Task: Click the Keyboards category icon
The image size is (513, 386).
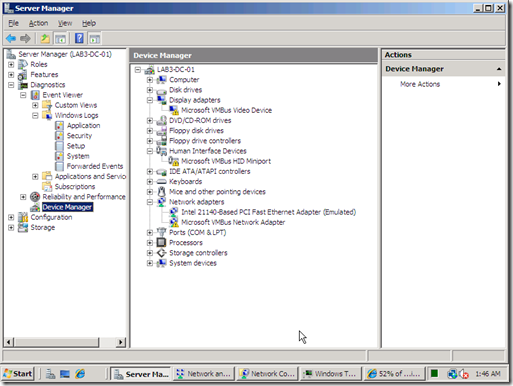Action: click(x=161, y=182)
